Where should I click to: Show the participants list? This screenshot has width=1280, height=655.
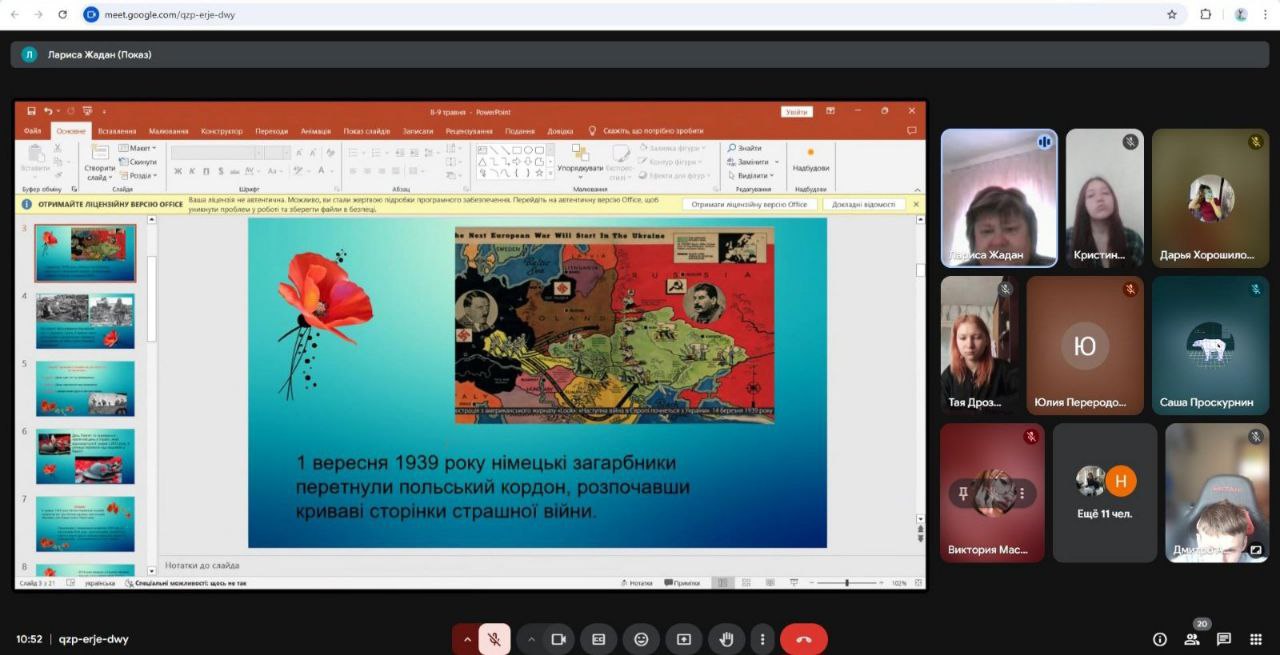pos(1192,639)
